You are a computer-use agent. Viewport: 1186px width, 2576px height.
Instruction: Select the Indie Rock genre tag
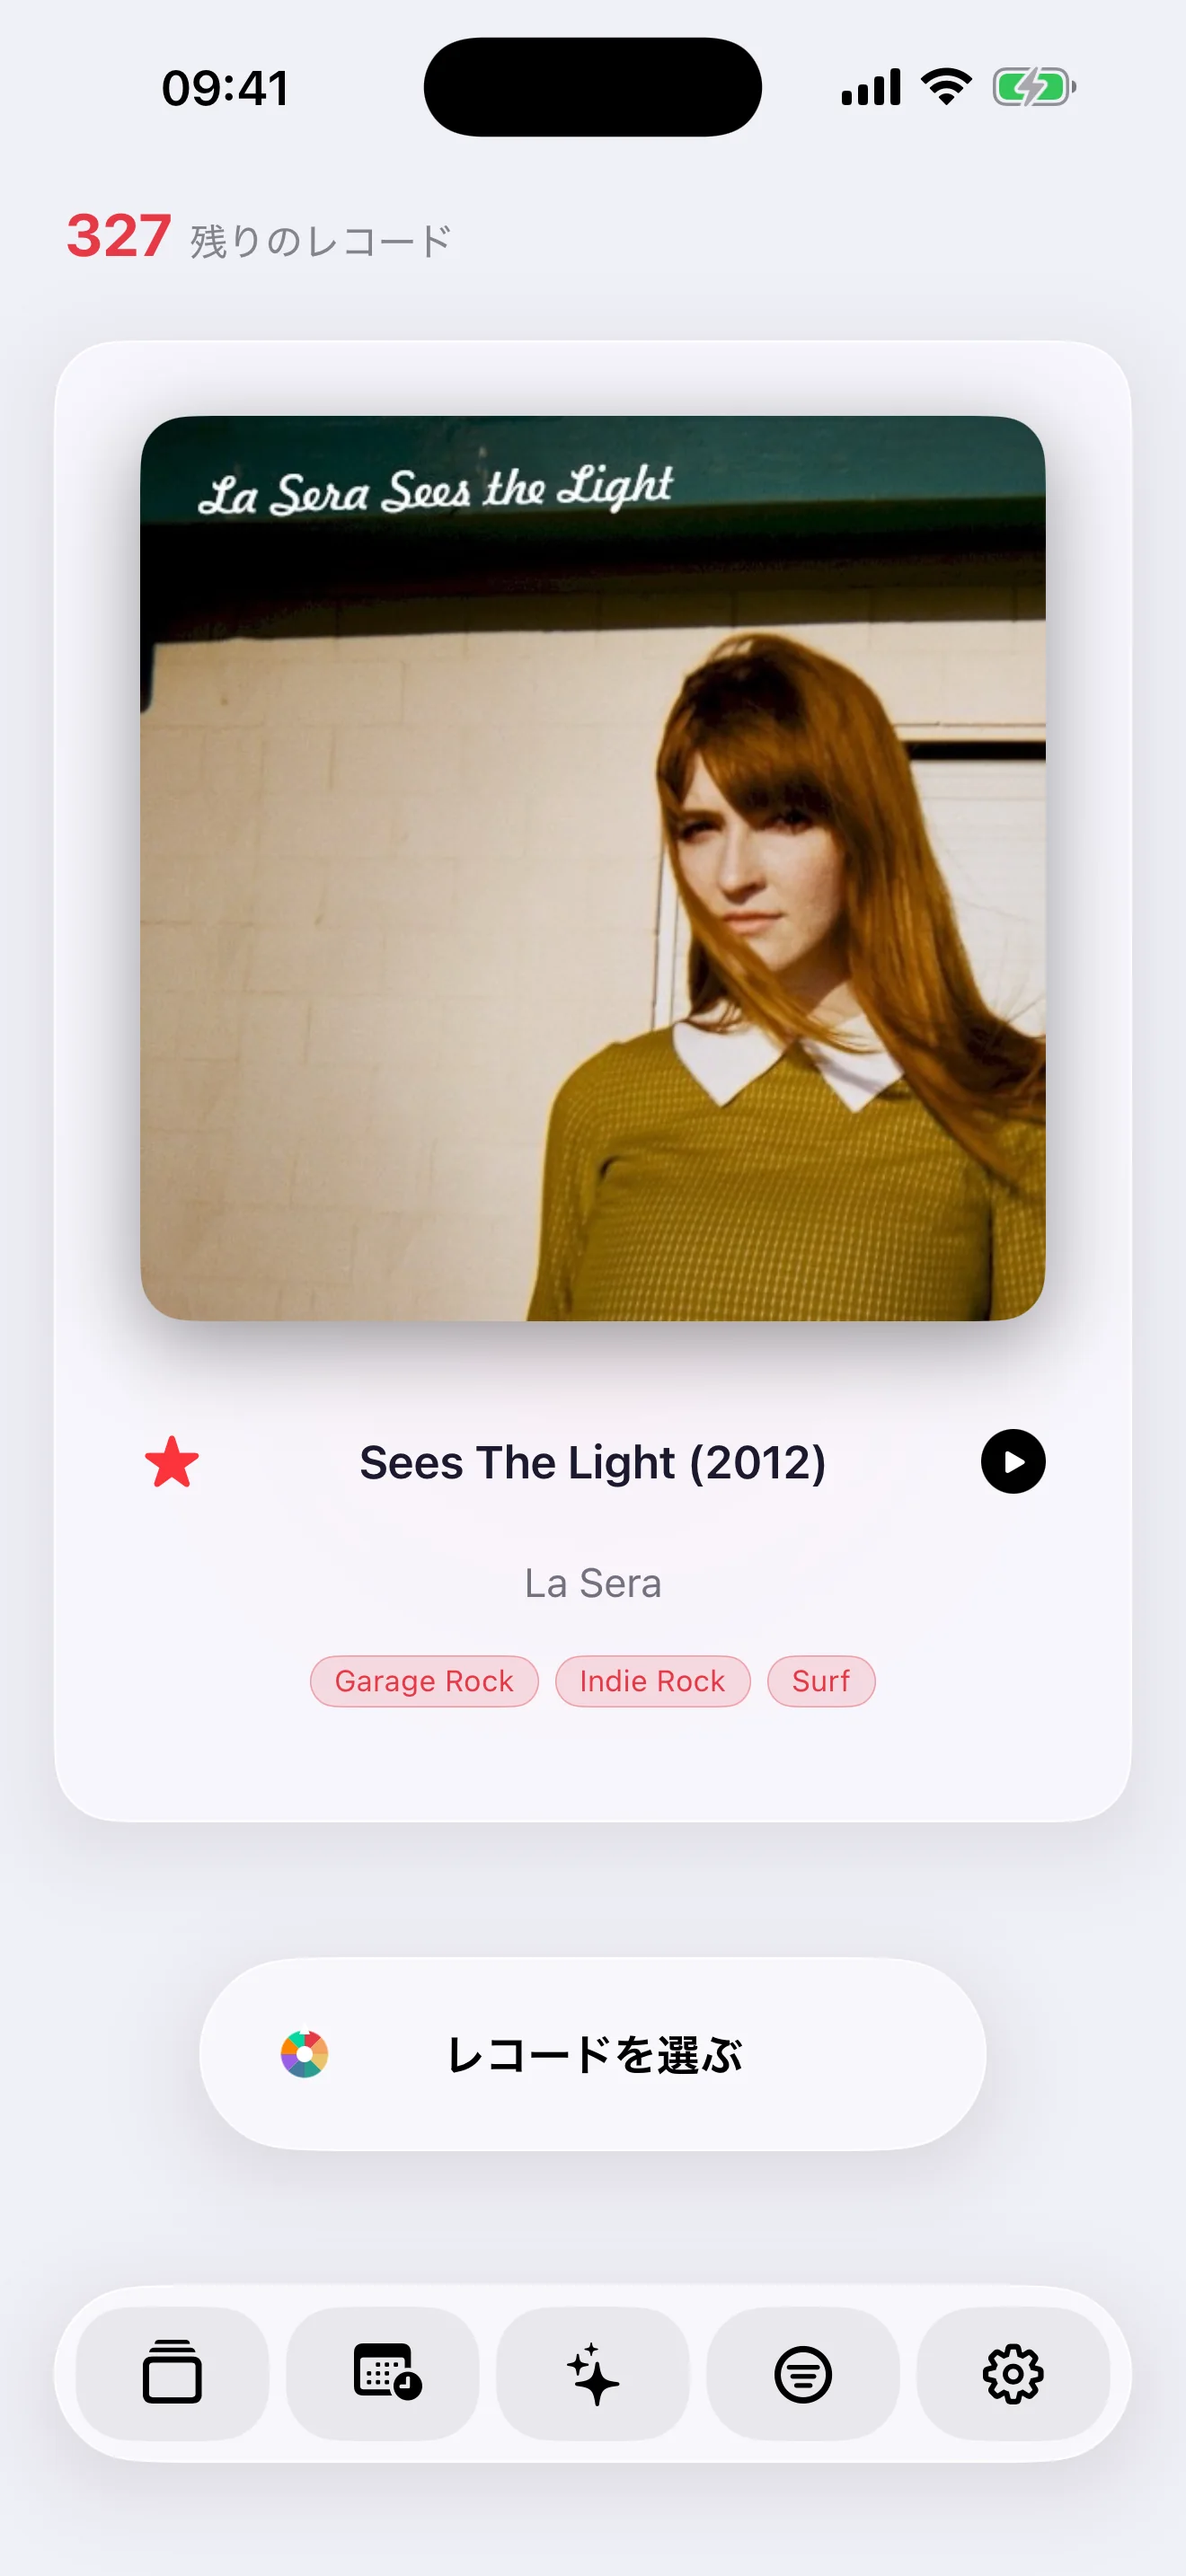653,1681
